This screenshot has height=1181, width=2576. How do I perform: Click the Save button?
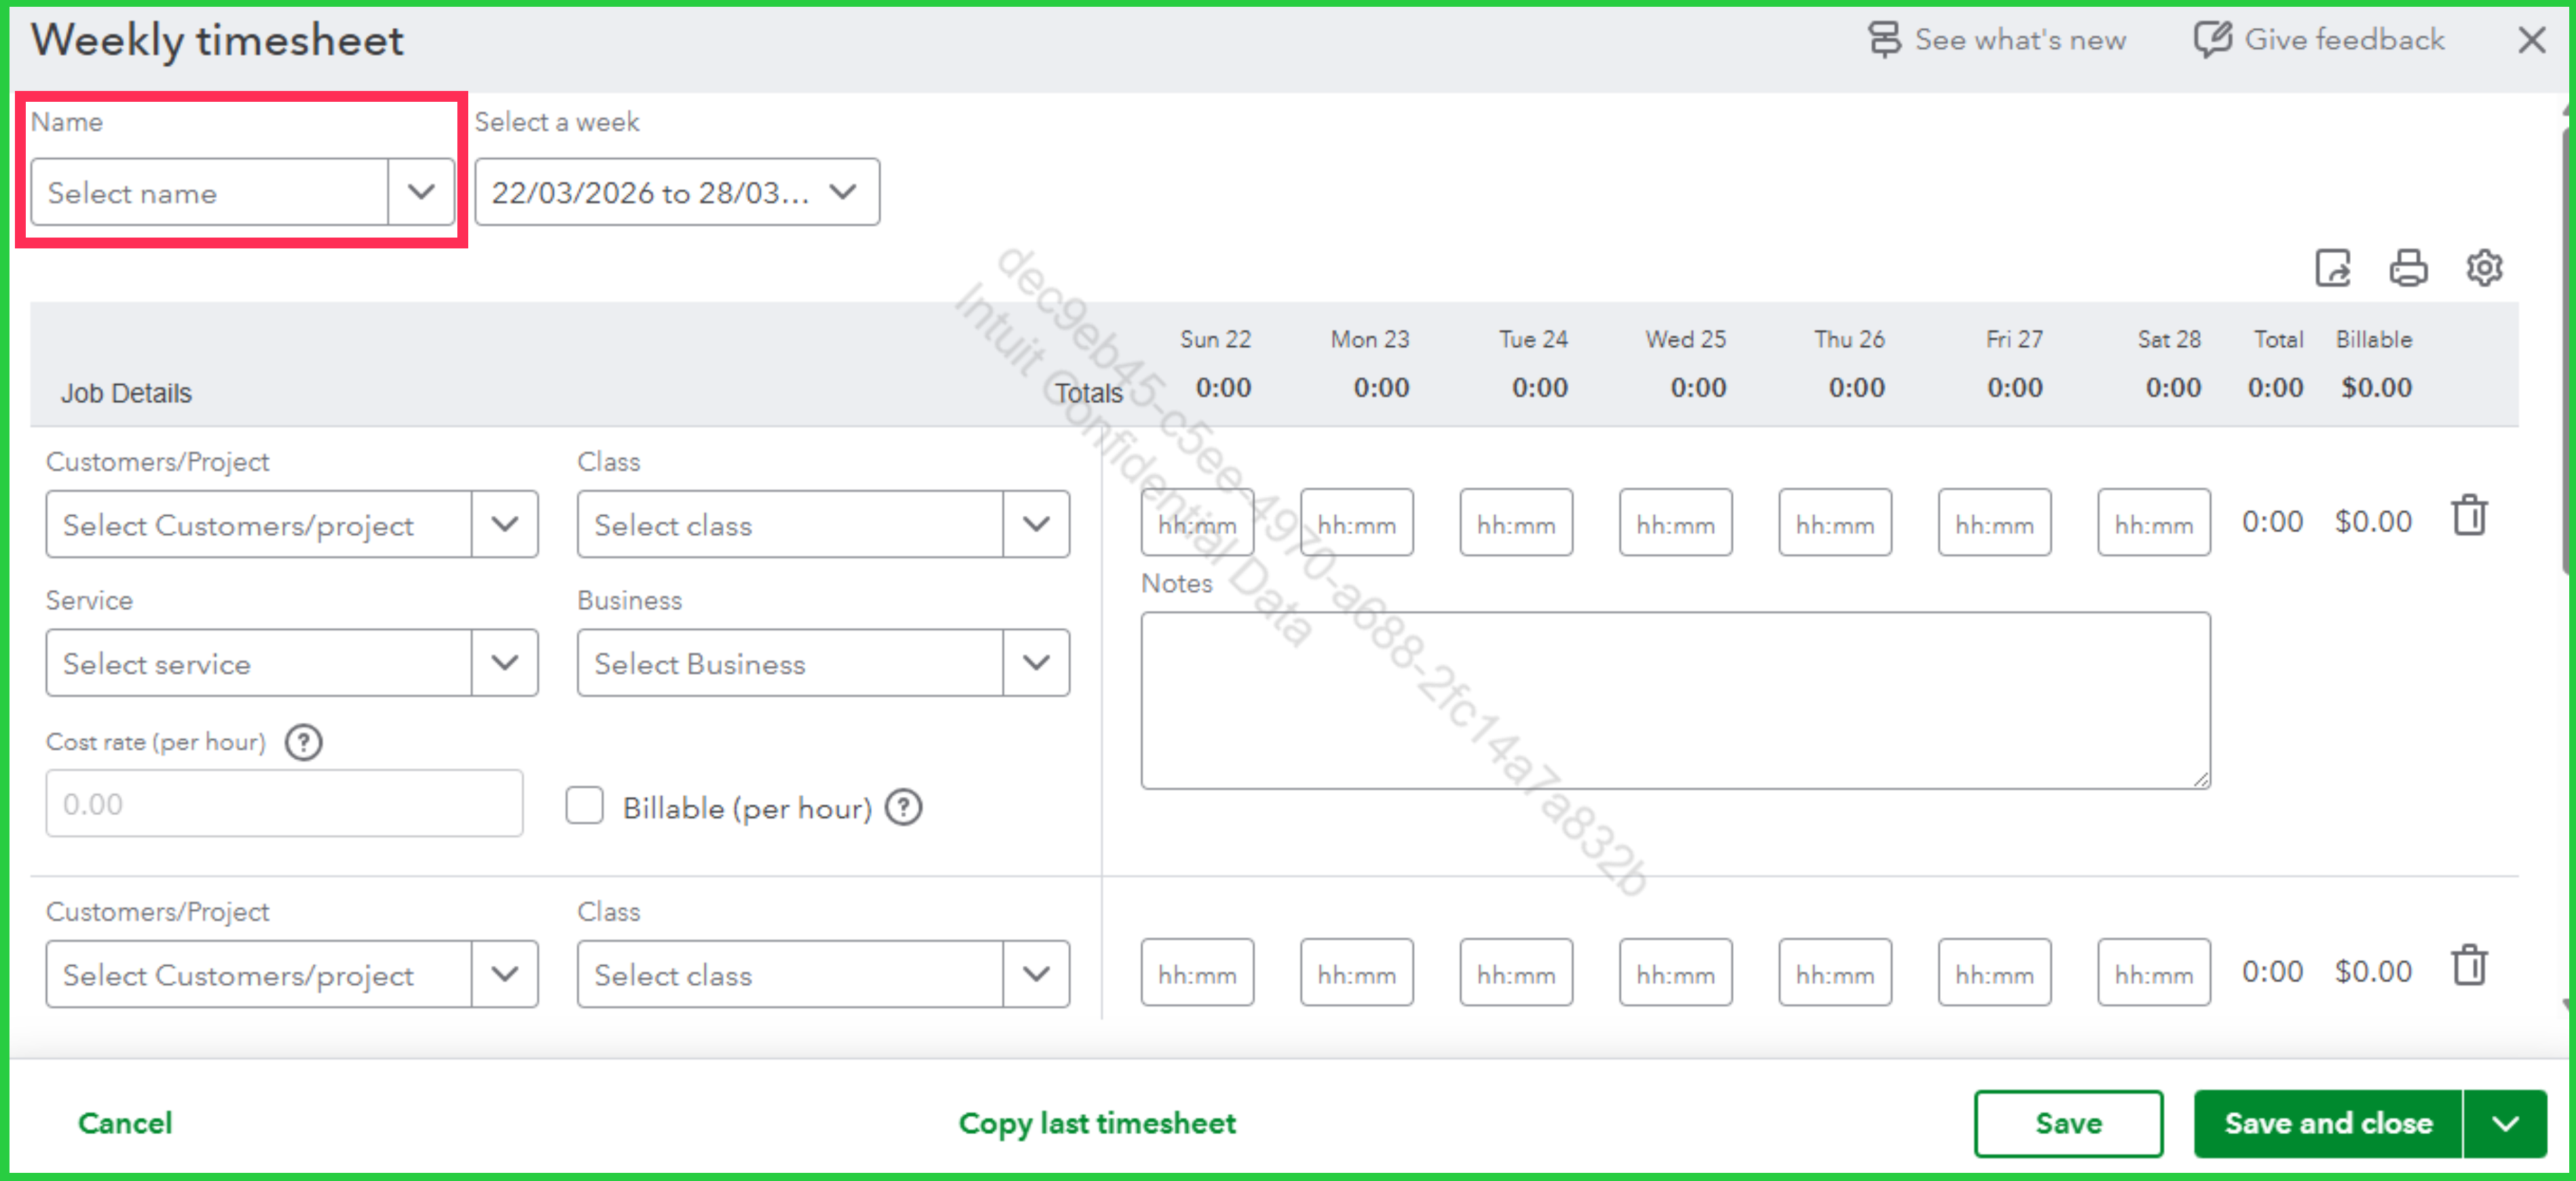click(x=2067, y=1124)
